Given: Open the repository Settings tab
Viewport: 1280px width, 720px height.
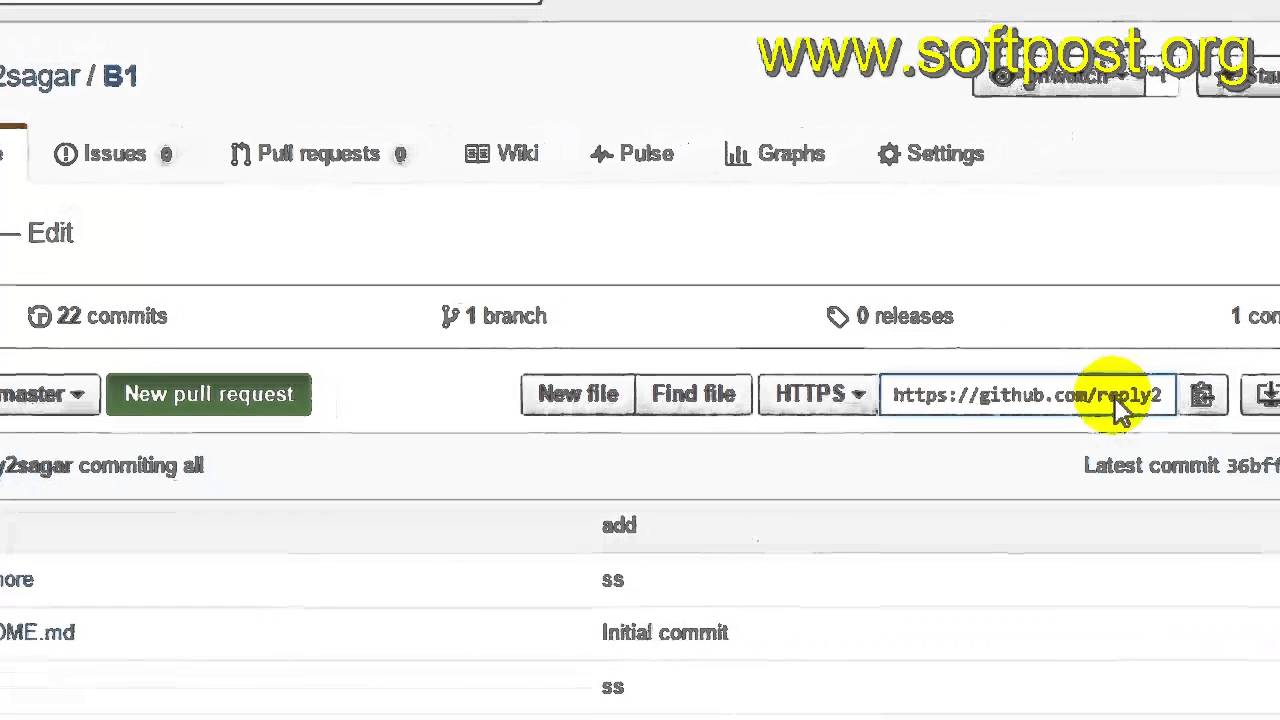Looking at the screenshot, I should [931, 154].
